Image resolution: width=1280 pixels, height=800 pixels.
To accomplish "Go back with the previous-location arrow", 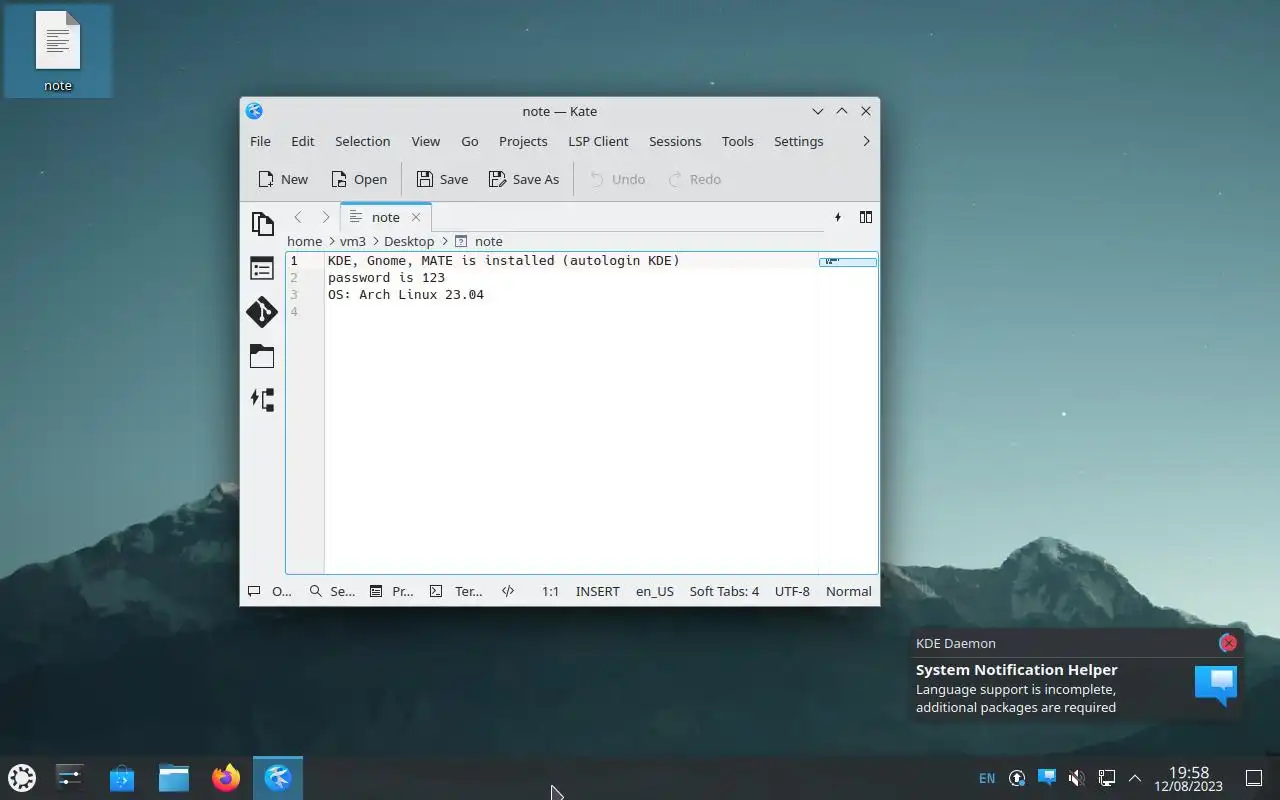I will (298, 217).
